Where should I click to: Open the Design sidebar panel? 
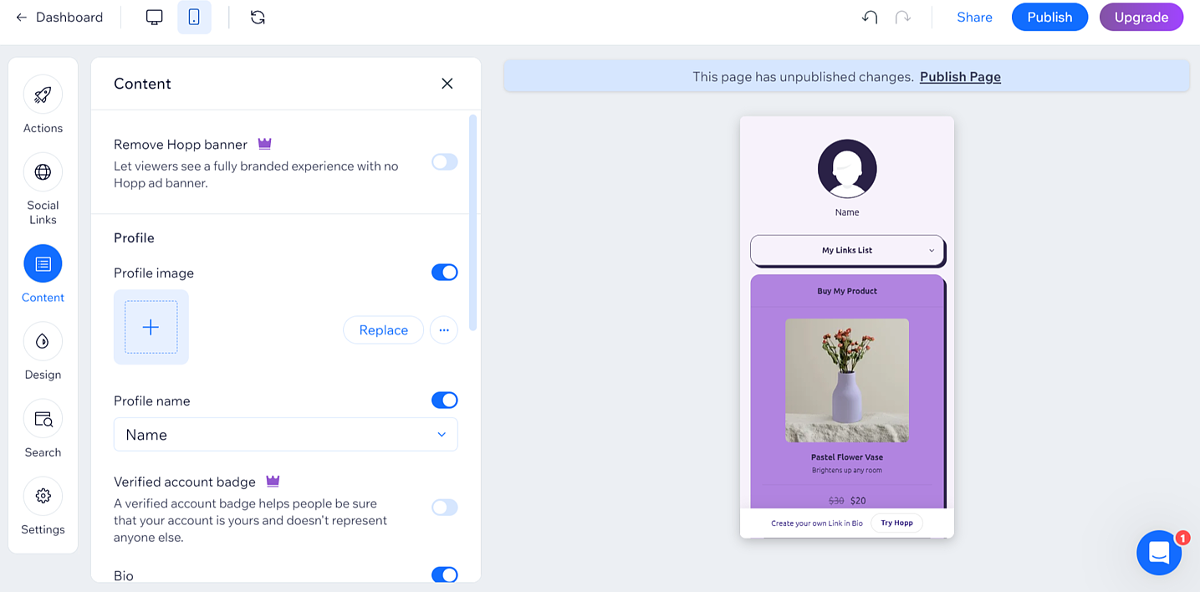pos(43,351)
